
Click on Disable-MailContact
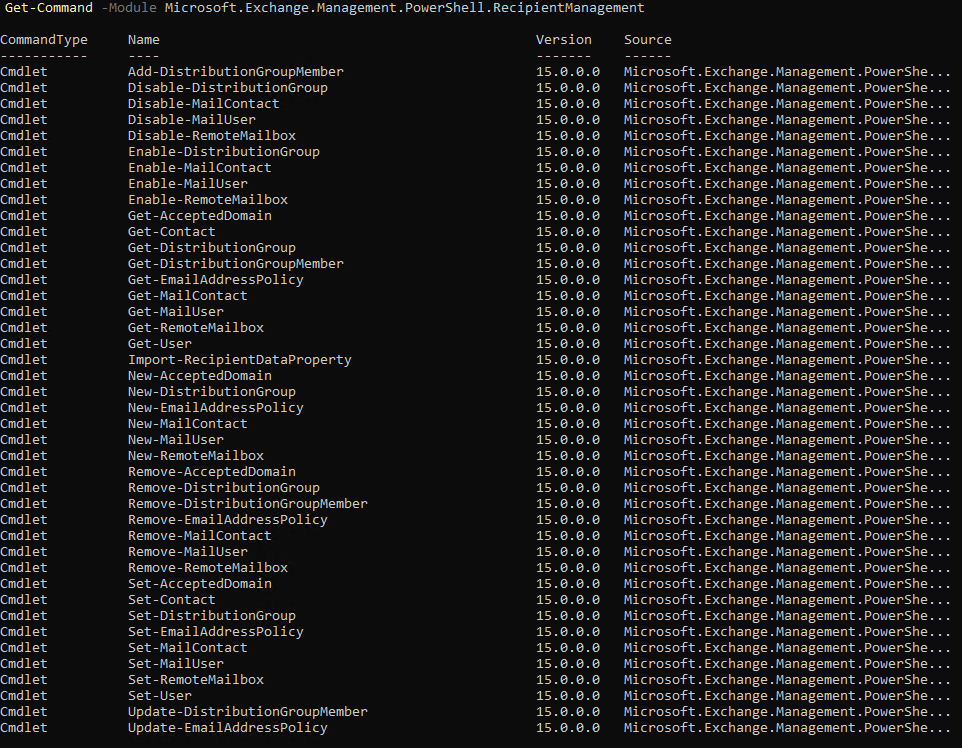coord(204,104)
